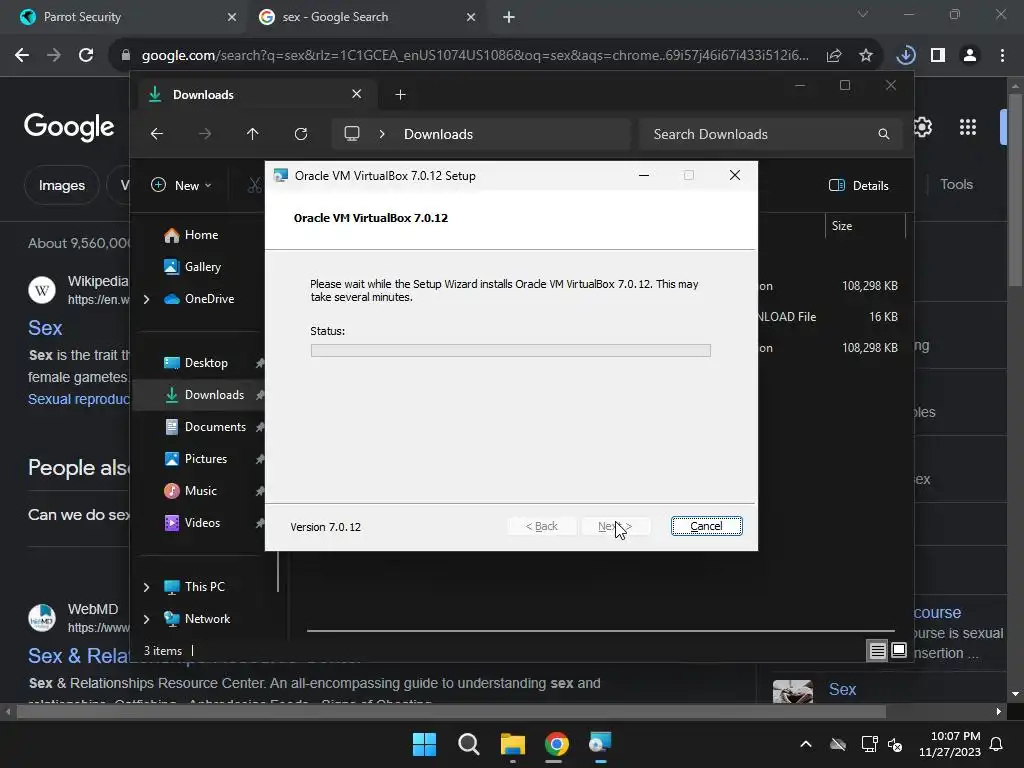Open the notification bell
This screenshot has height=768, width=1024.
point(997,744)
